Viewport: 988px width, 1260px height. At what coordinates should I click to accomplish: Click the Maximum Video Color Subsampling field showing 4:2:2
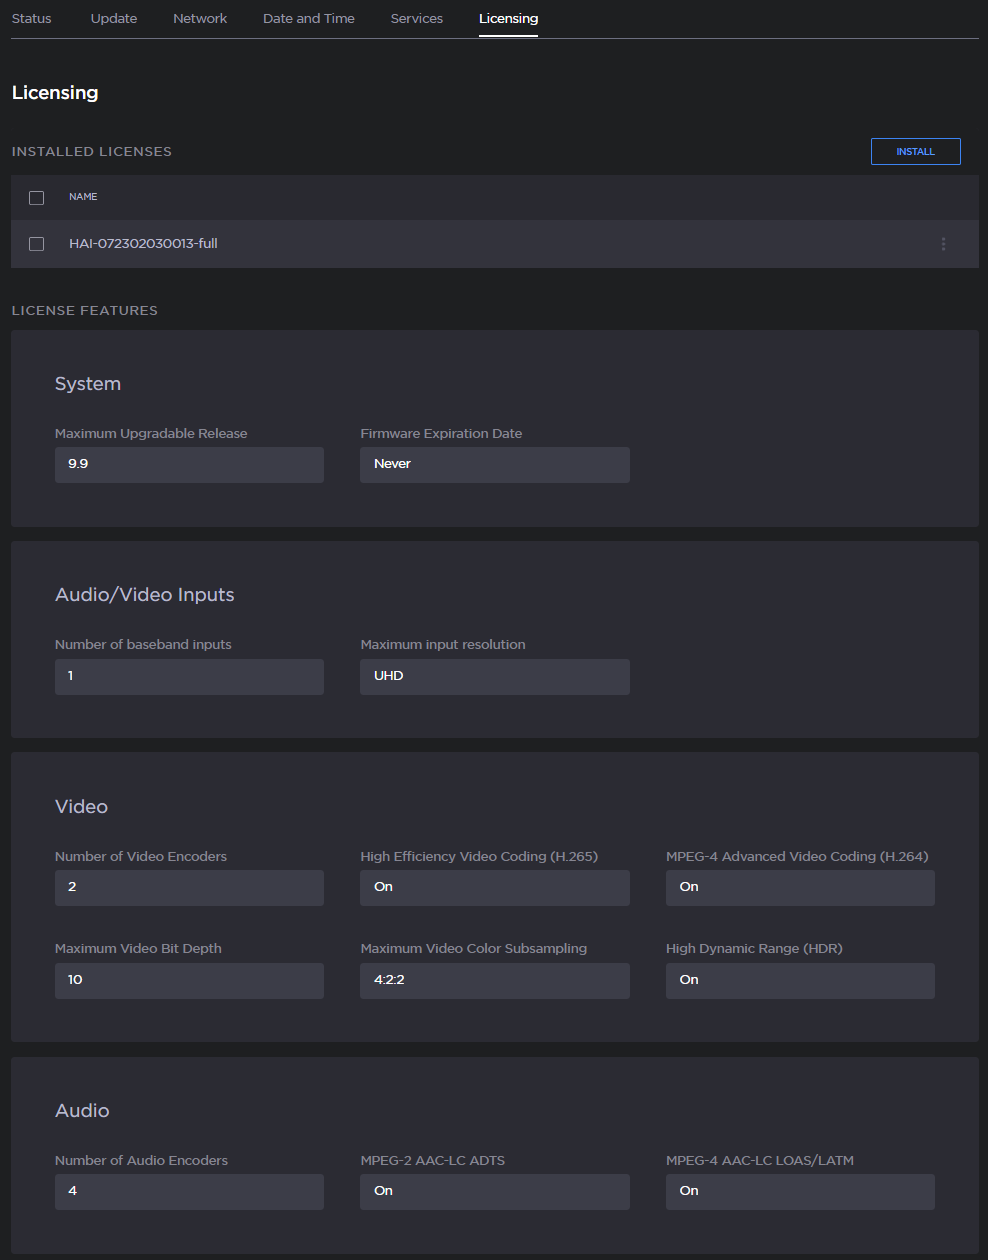[x=494, y=980]
